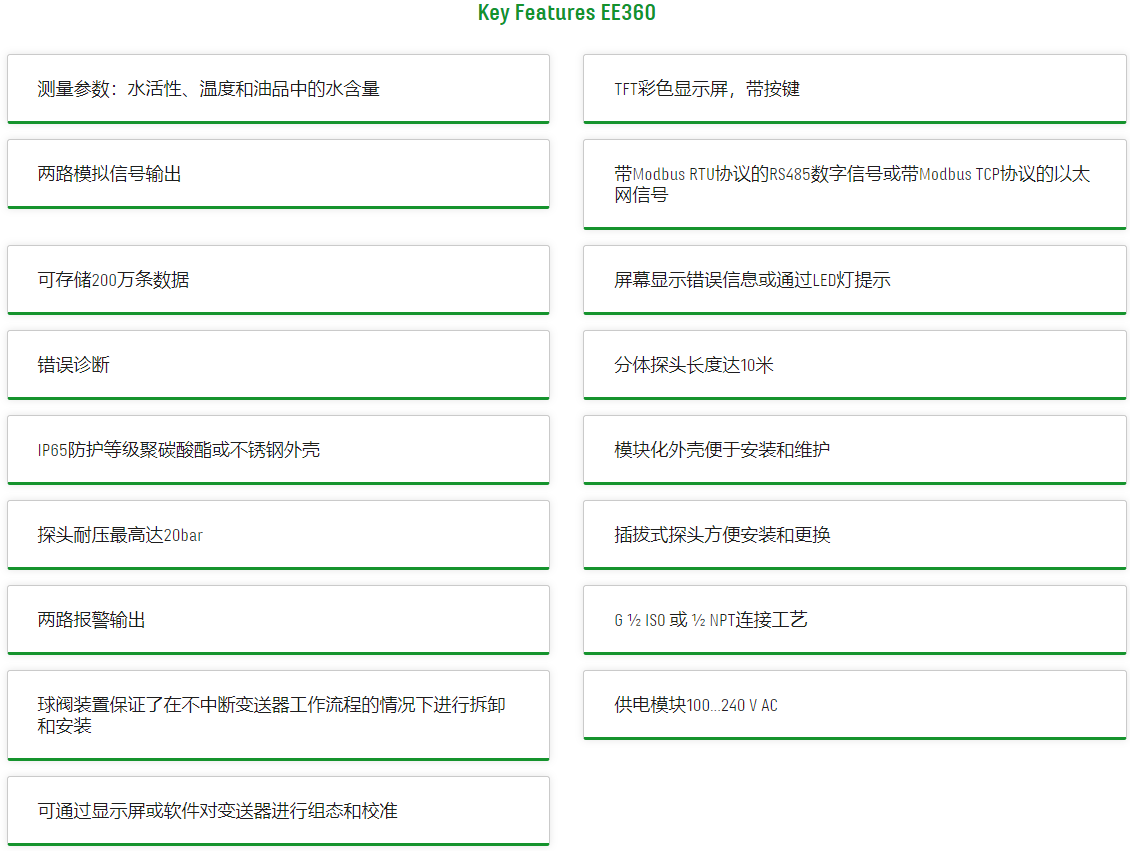Select the 探头耐压最高达20bar card
Viewport: 1130px width, 851px height.
tap(278, 535)
